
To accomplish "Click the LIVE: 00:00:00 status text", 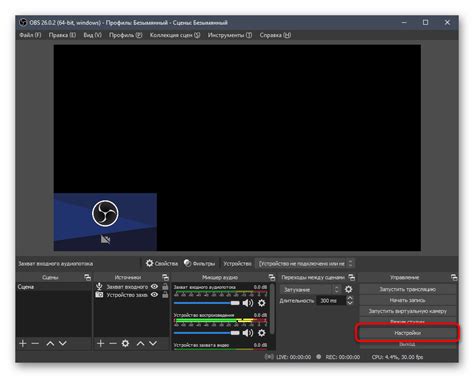I will [x=294, y=357].
